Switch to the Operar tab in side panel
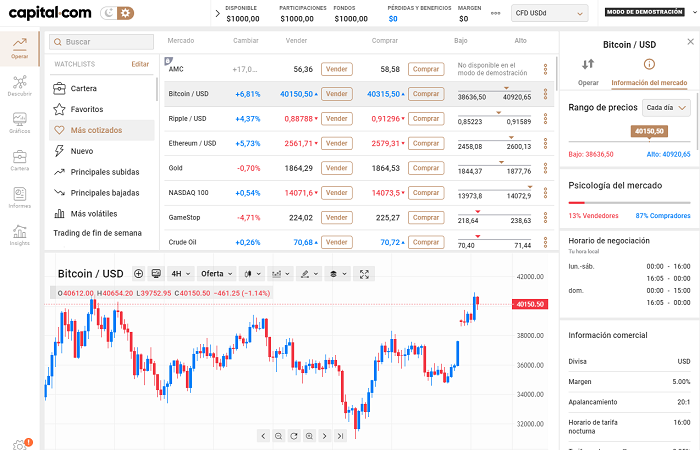The width and height of the screenshot is (700, 450). point(588,72)
